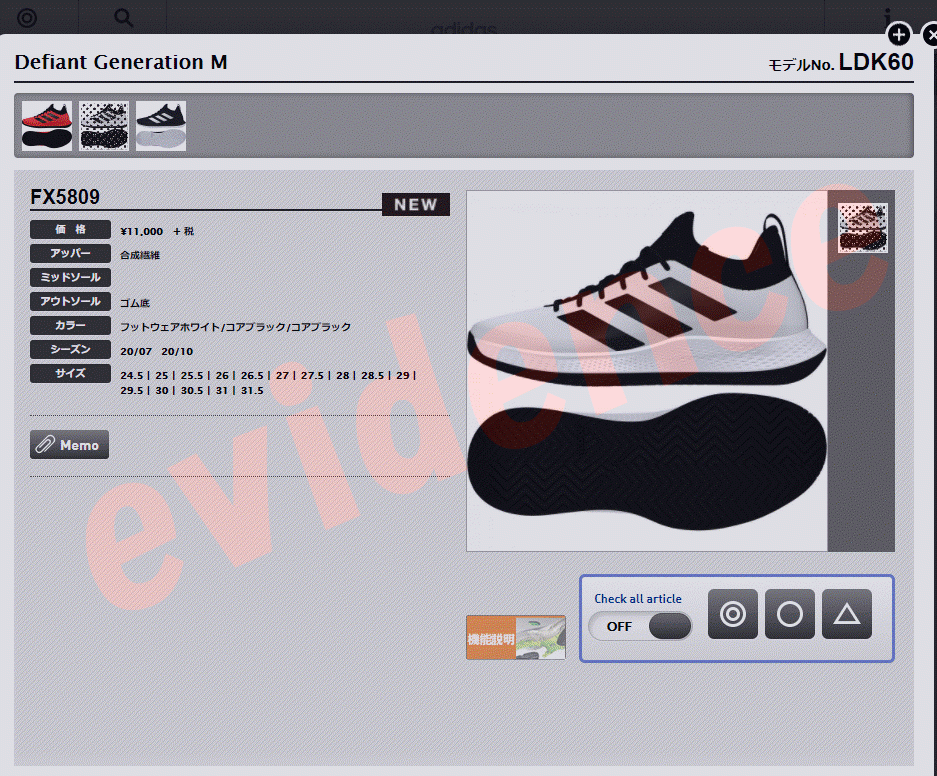Open the search magnifier in the top bar
937x776 pixels.
pos(123,18)
